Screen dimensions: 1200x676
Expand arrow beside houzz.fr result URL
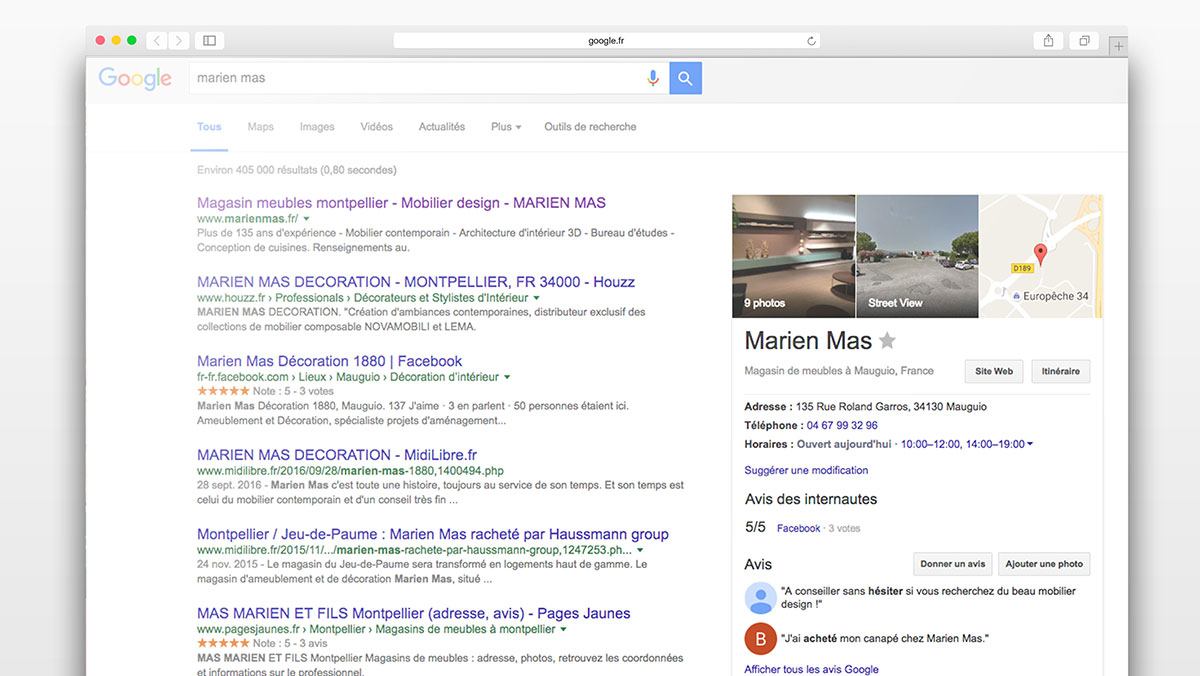coord(537,298)
